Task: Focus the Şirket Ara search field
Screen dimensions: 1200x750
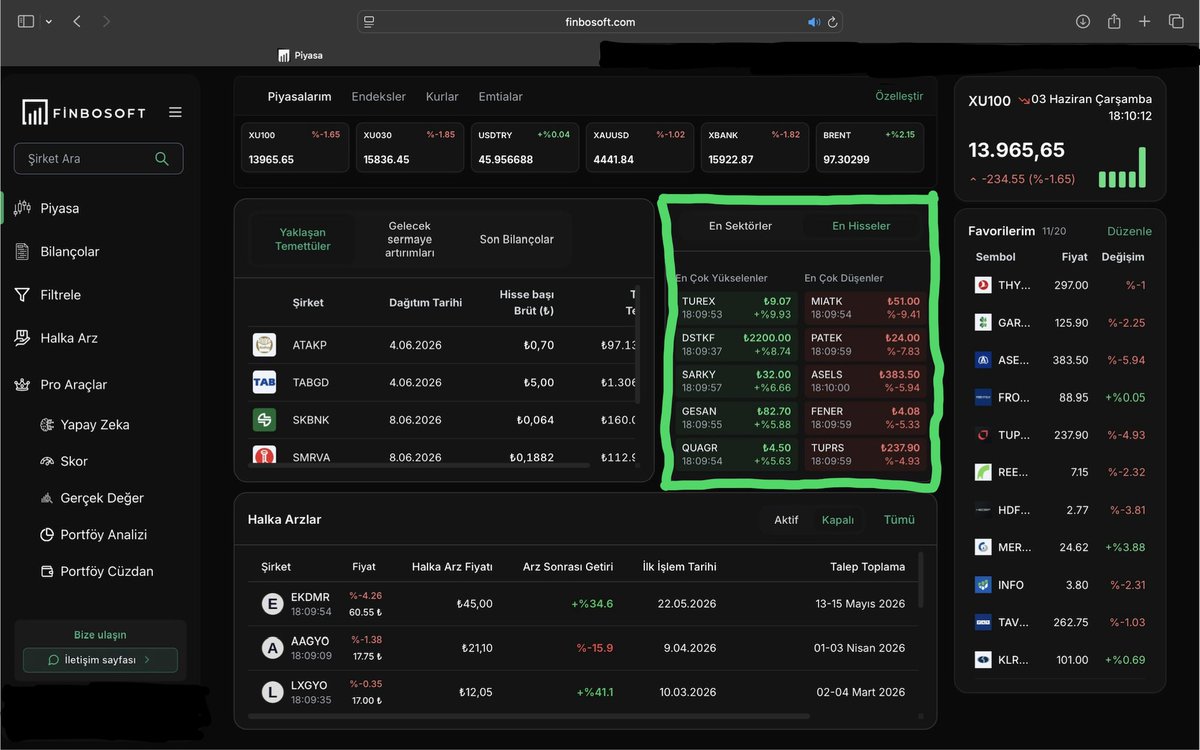Action: (x=98, y=158)
